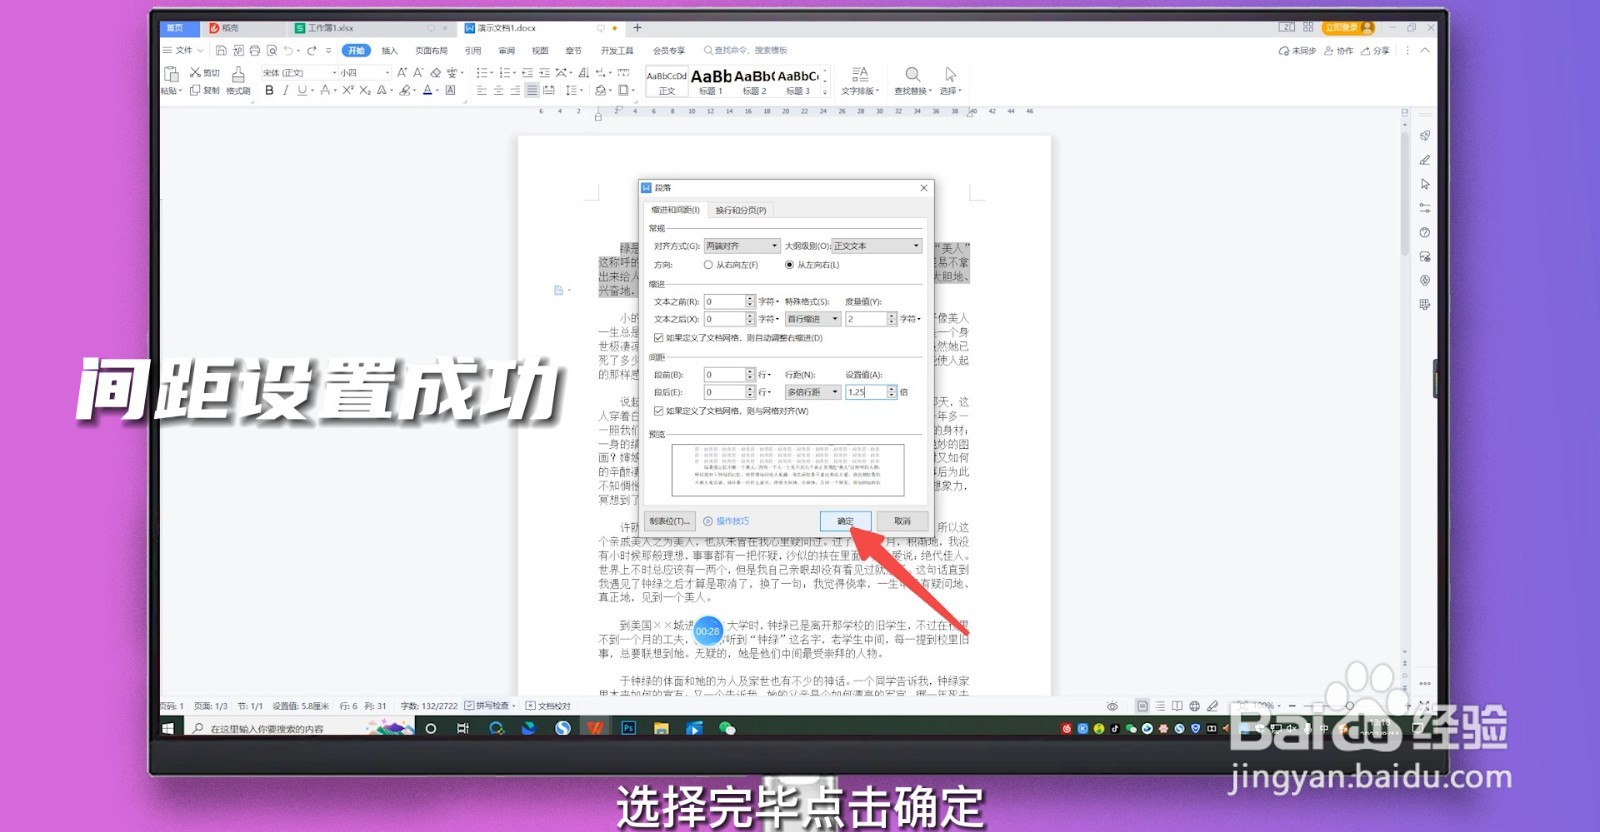Open line spacing (多倍行距) dropdown
Screen dimensions: 1600x832
click(x=812, y=392)
